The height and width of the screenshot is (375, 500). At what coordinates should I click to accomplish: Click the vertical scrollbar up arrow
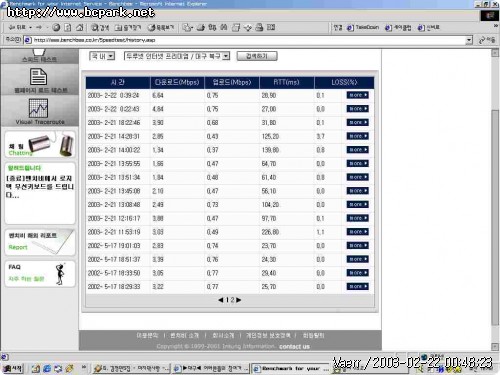(495, 53)
